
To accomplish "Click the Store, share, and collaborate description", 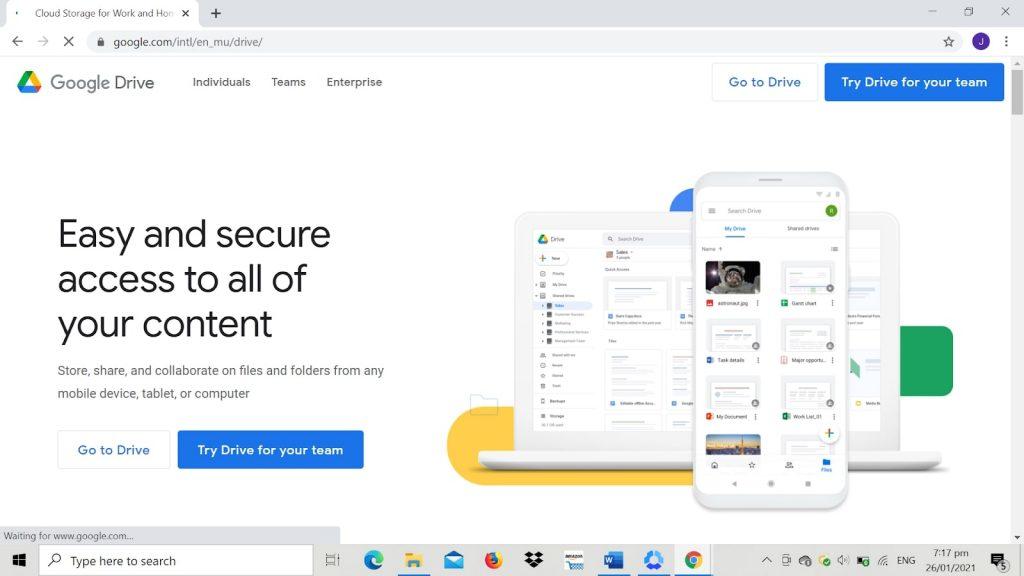I will point(221,382).
